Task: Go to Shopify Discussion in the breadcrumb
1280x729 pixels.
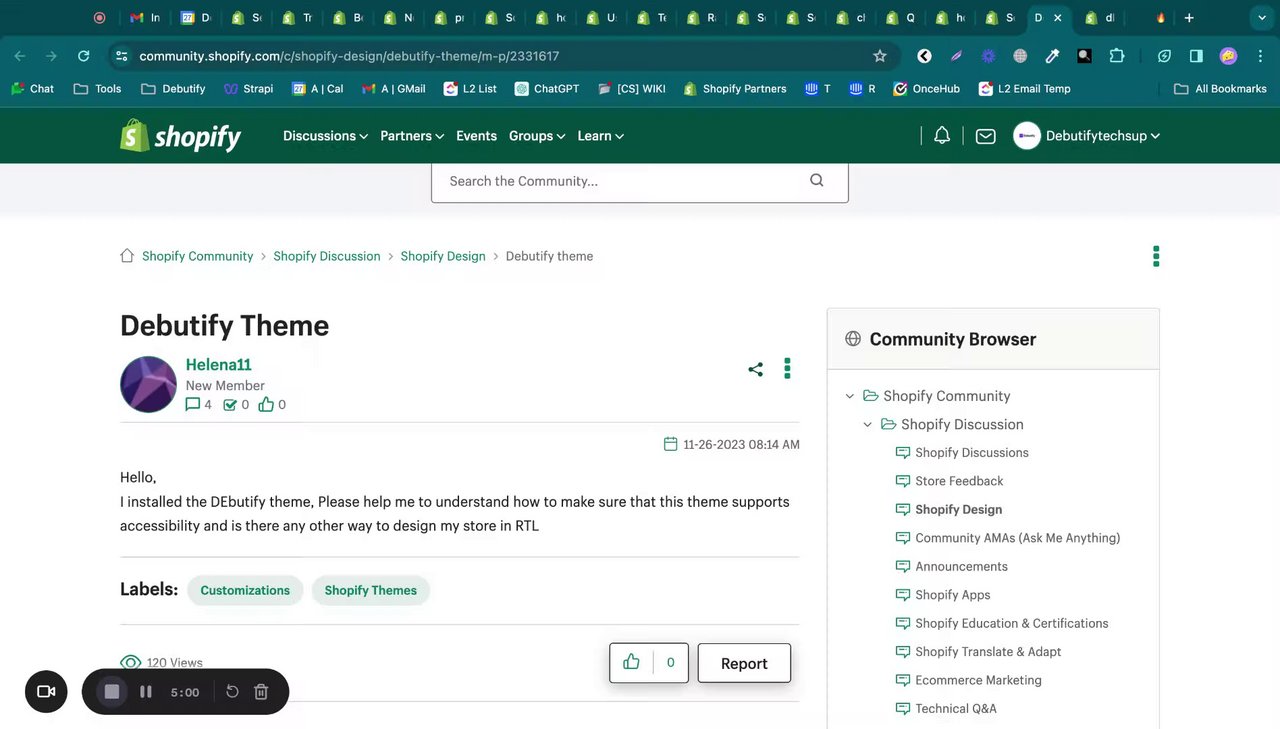Action: pyautogui.click(x=327, y=256)
